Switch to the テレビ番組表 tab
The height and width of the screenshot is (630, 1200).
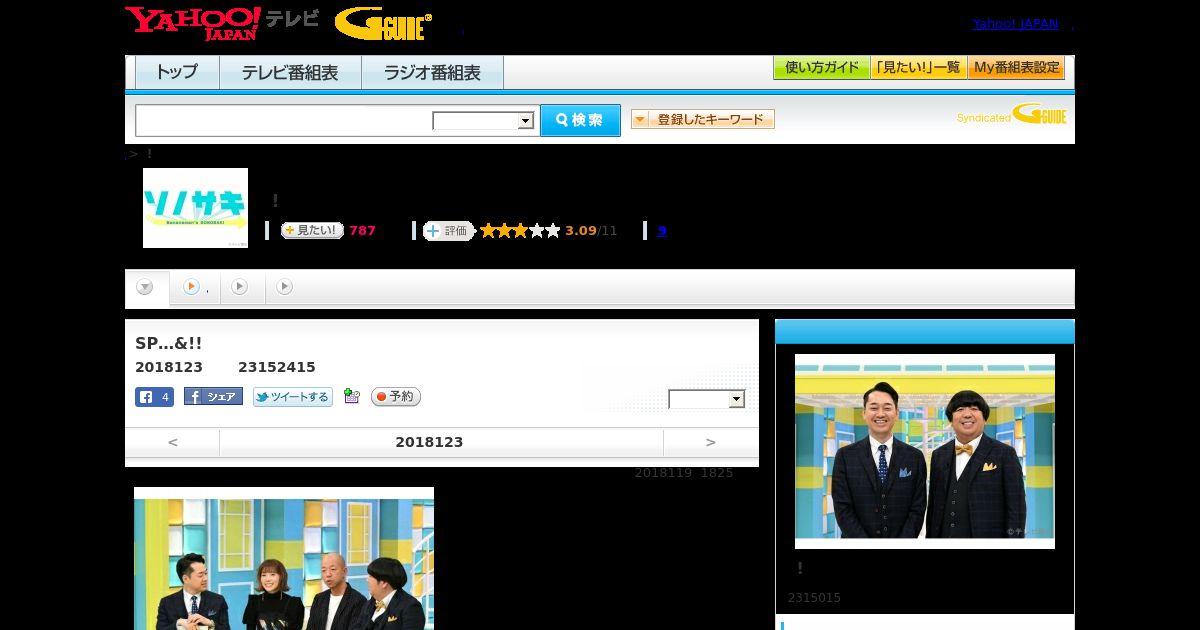290,72
